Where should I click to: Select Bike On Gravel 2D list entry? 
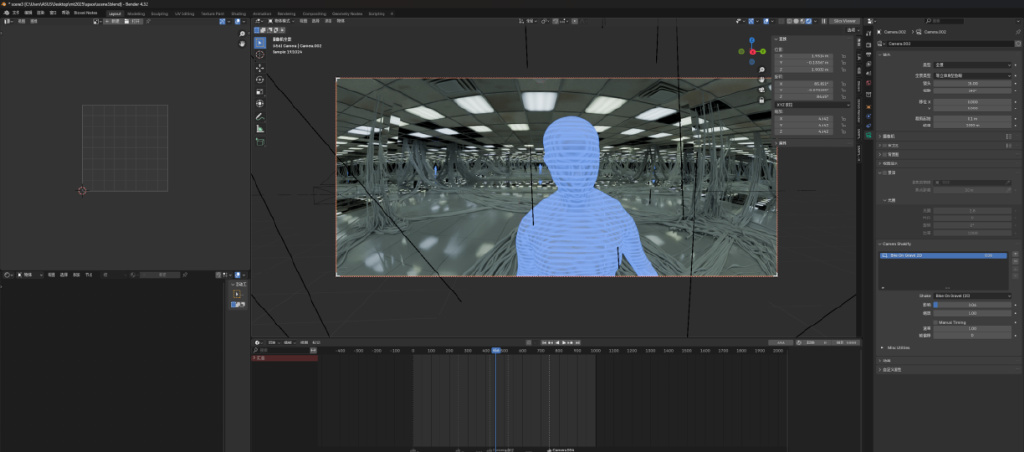[x=905, y=256]
